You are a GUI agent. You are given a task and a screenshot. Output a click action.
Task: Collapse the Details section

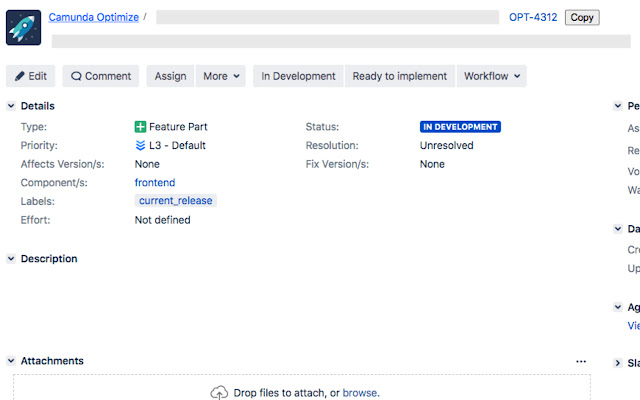point(11,106)
